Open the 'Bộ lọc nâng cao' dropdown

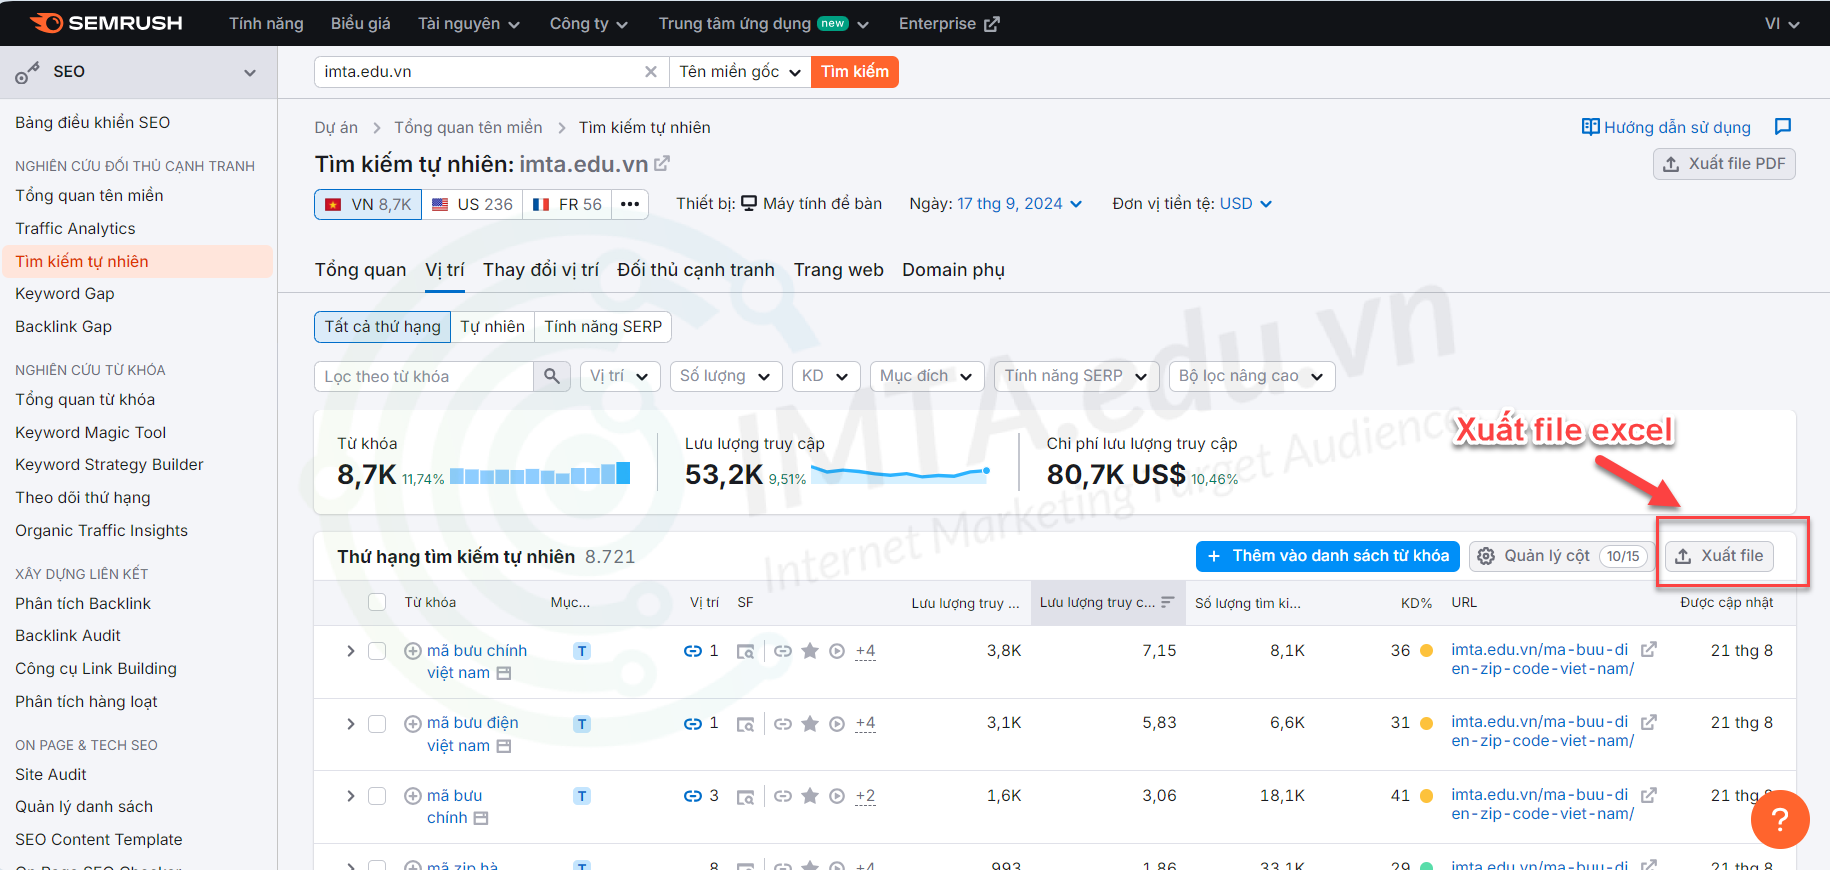click(1252, 376)
